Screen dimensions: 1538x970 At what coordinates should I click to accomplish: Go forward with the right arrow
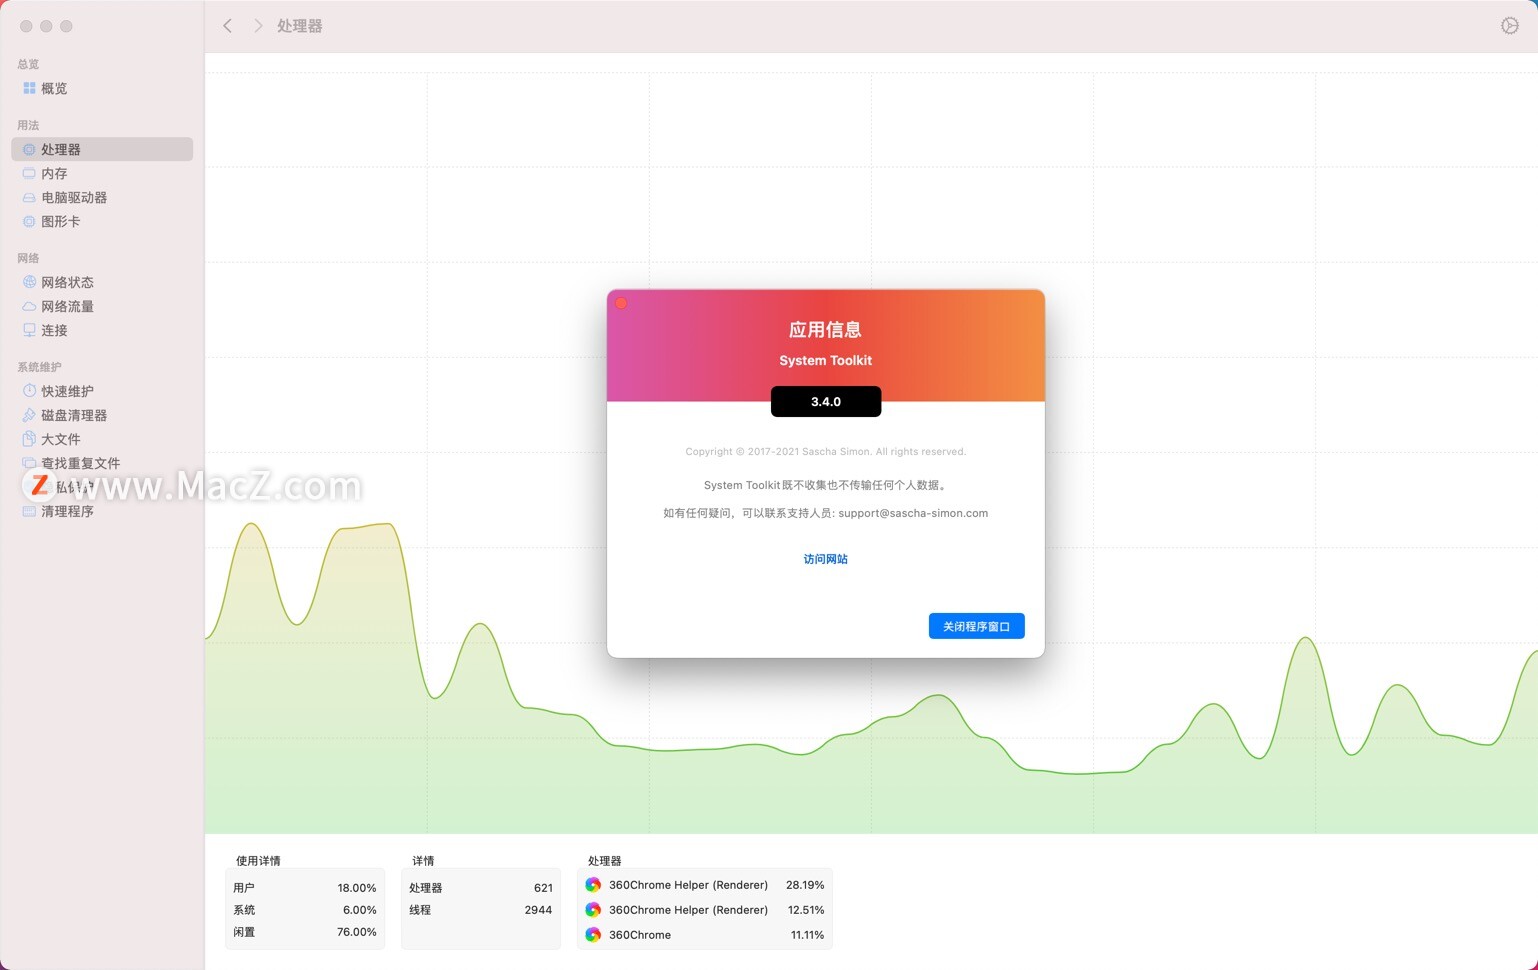point(257,26)
